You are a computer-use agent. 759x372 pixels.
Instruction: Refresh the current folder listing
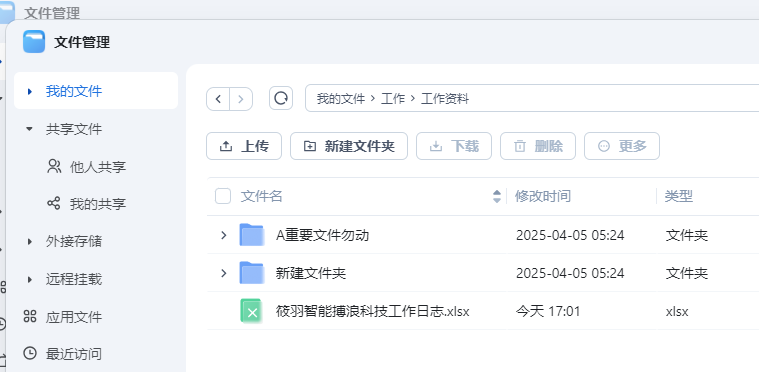click(x=281, y=99)
